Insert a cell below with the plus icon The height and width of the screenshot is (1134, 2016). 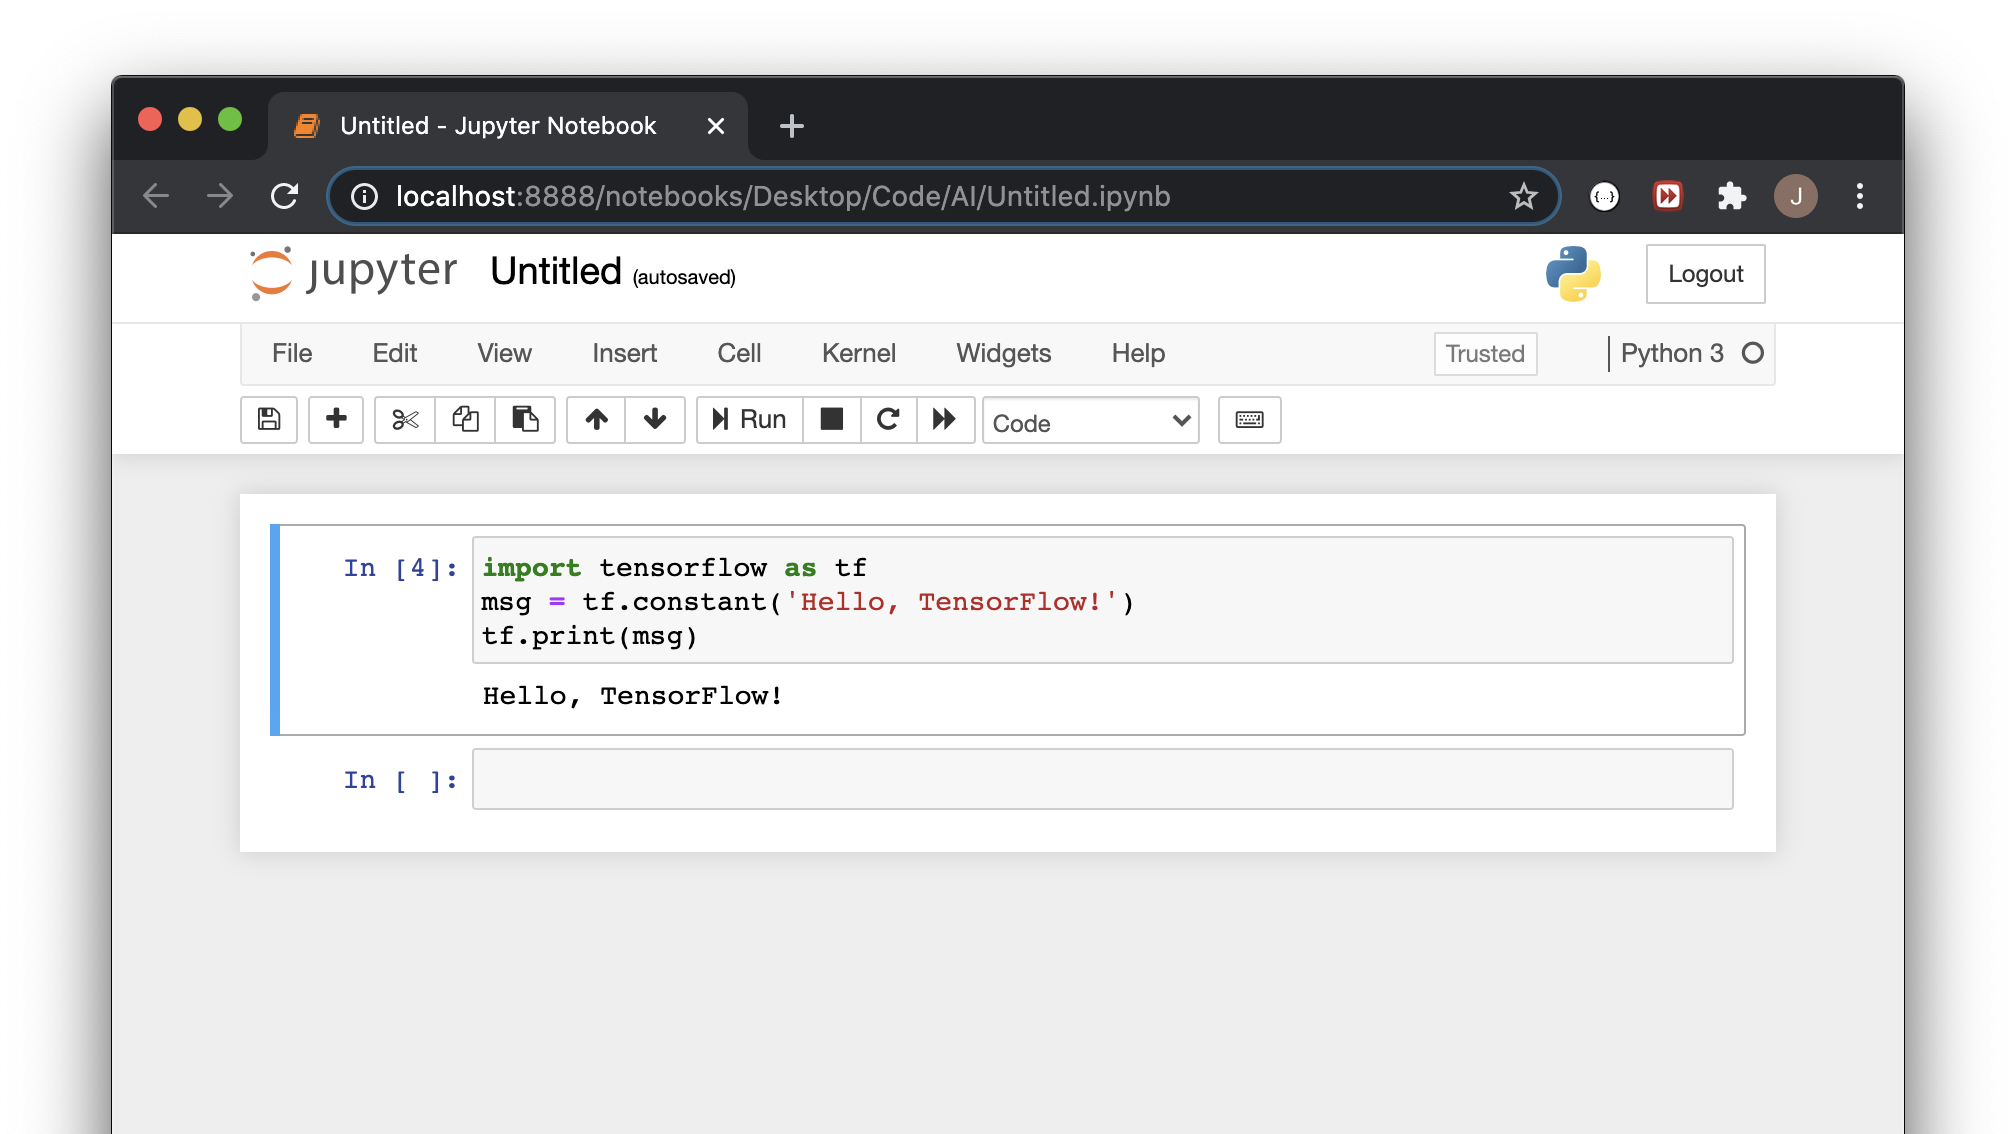(336, 419)
